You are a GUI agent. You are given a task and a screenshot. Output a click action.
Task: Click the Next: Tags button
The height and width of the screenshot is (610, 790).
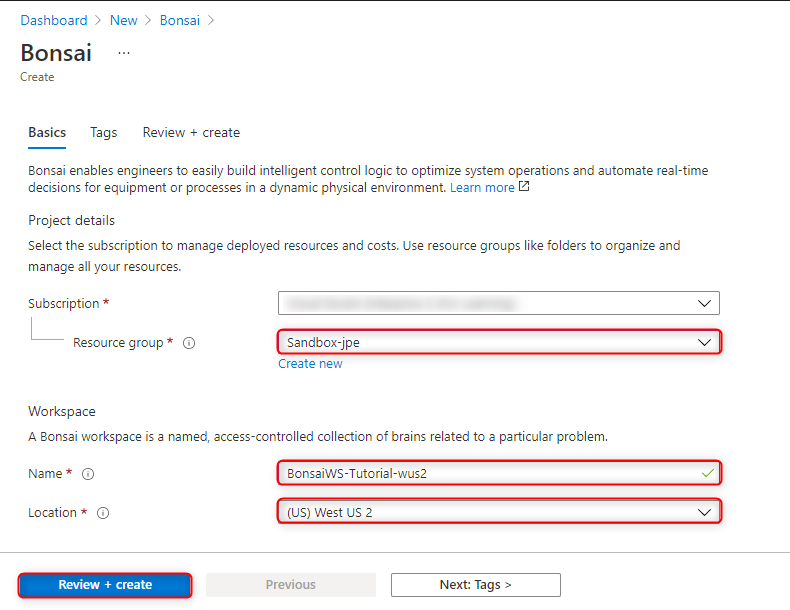[476, 585]
